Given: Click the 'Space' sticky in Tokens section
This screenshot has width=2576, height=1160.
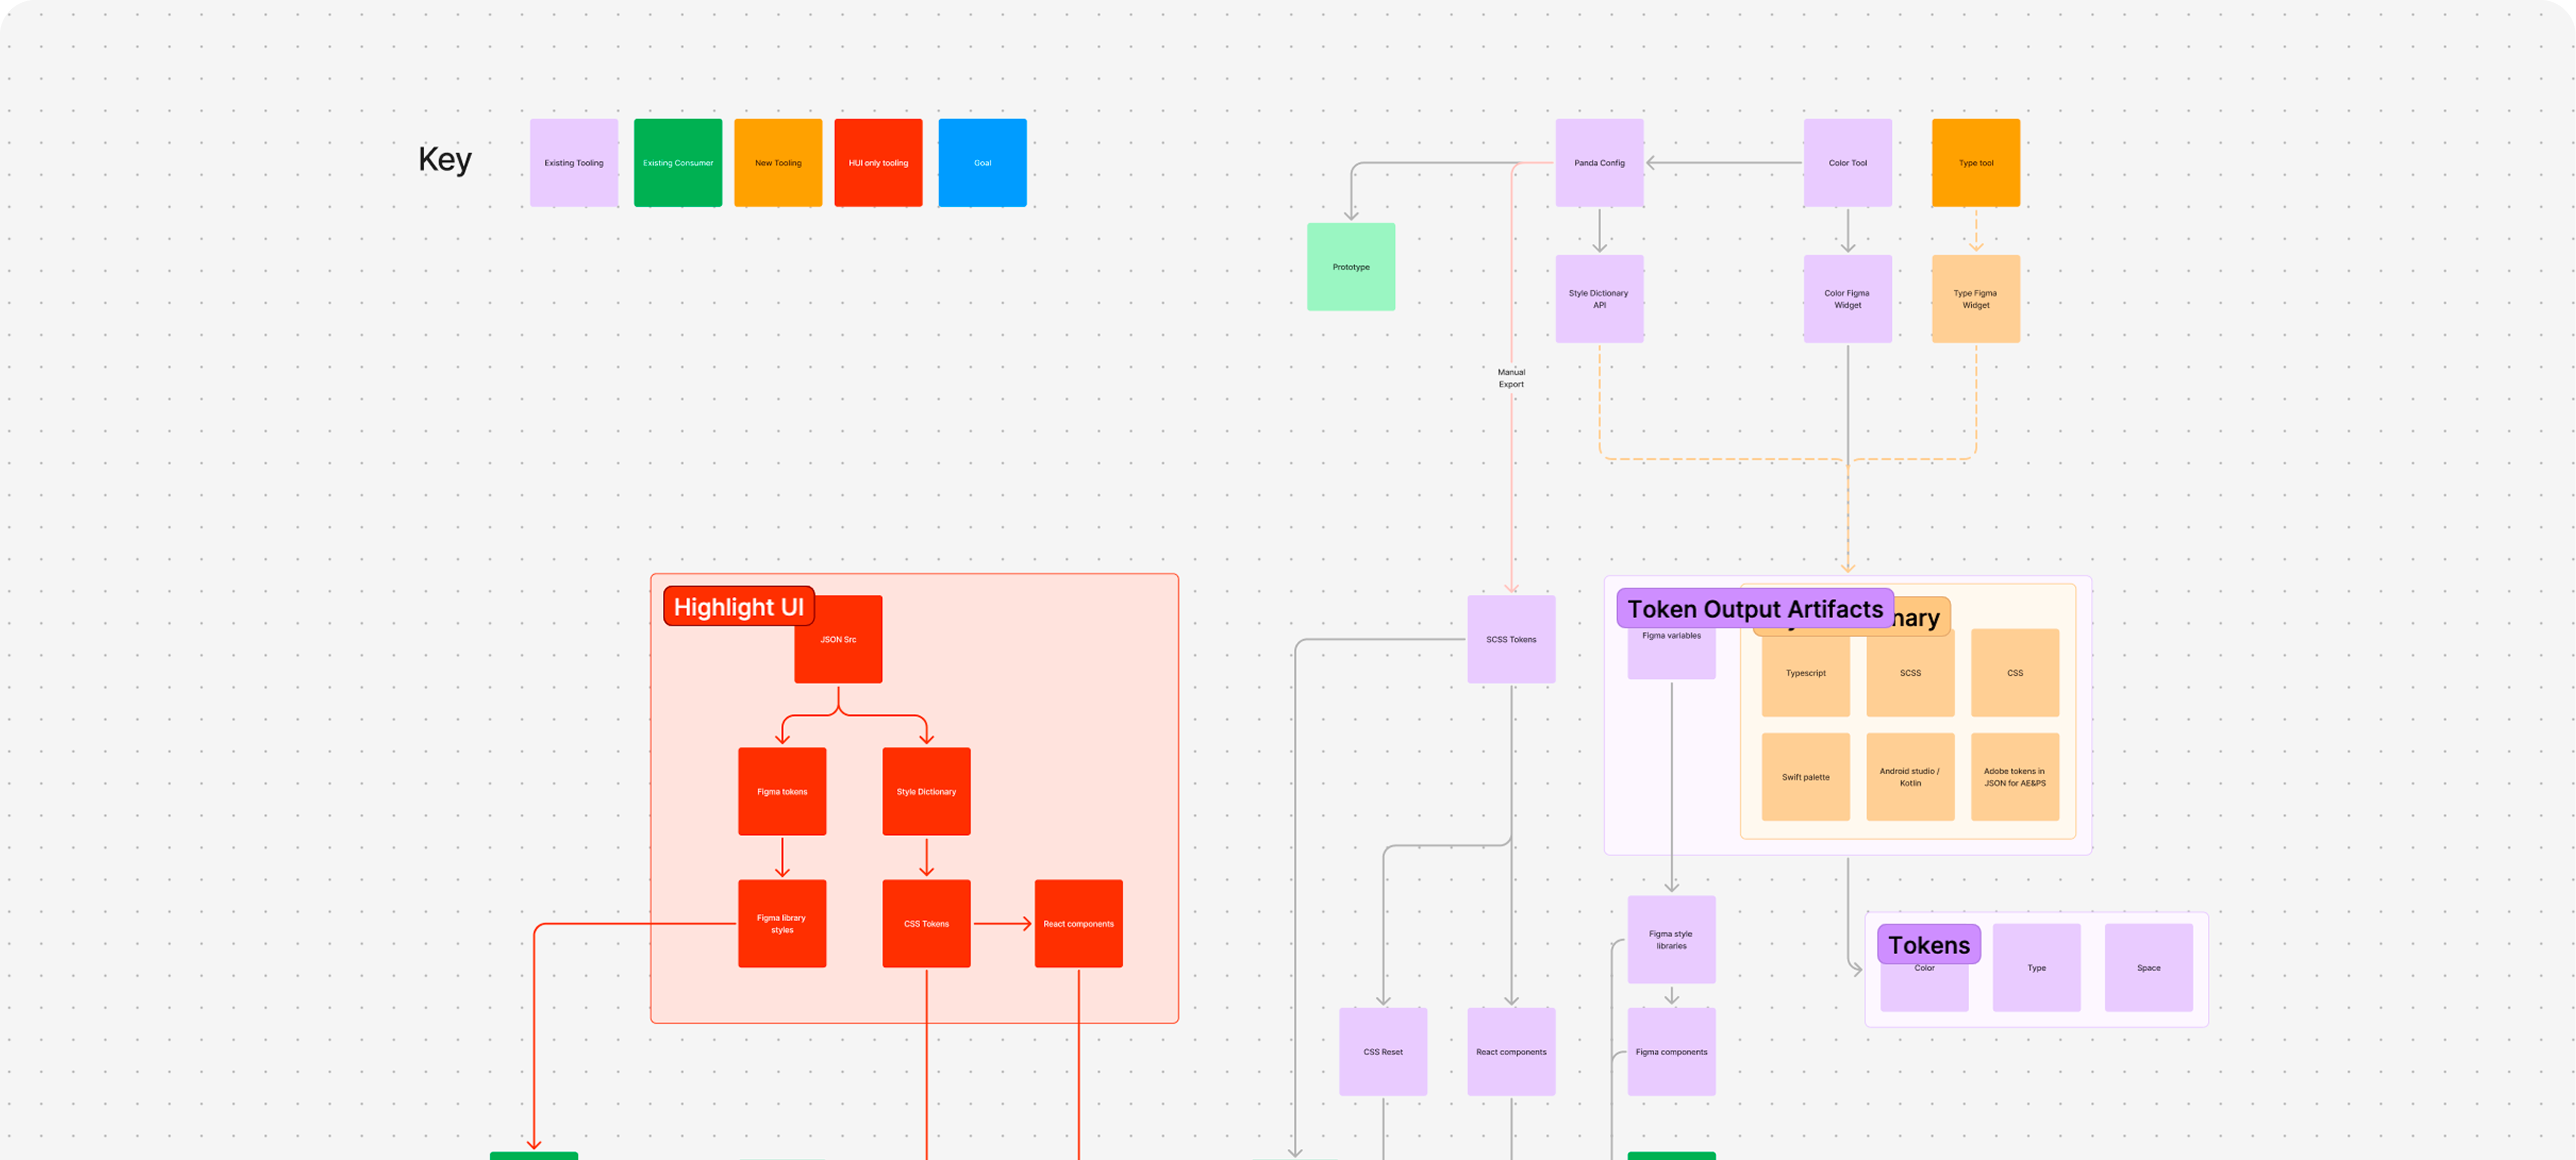Looking at the screenshot, I should coord(2148,967).
